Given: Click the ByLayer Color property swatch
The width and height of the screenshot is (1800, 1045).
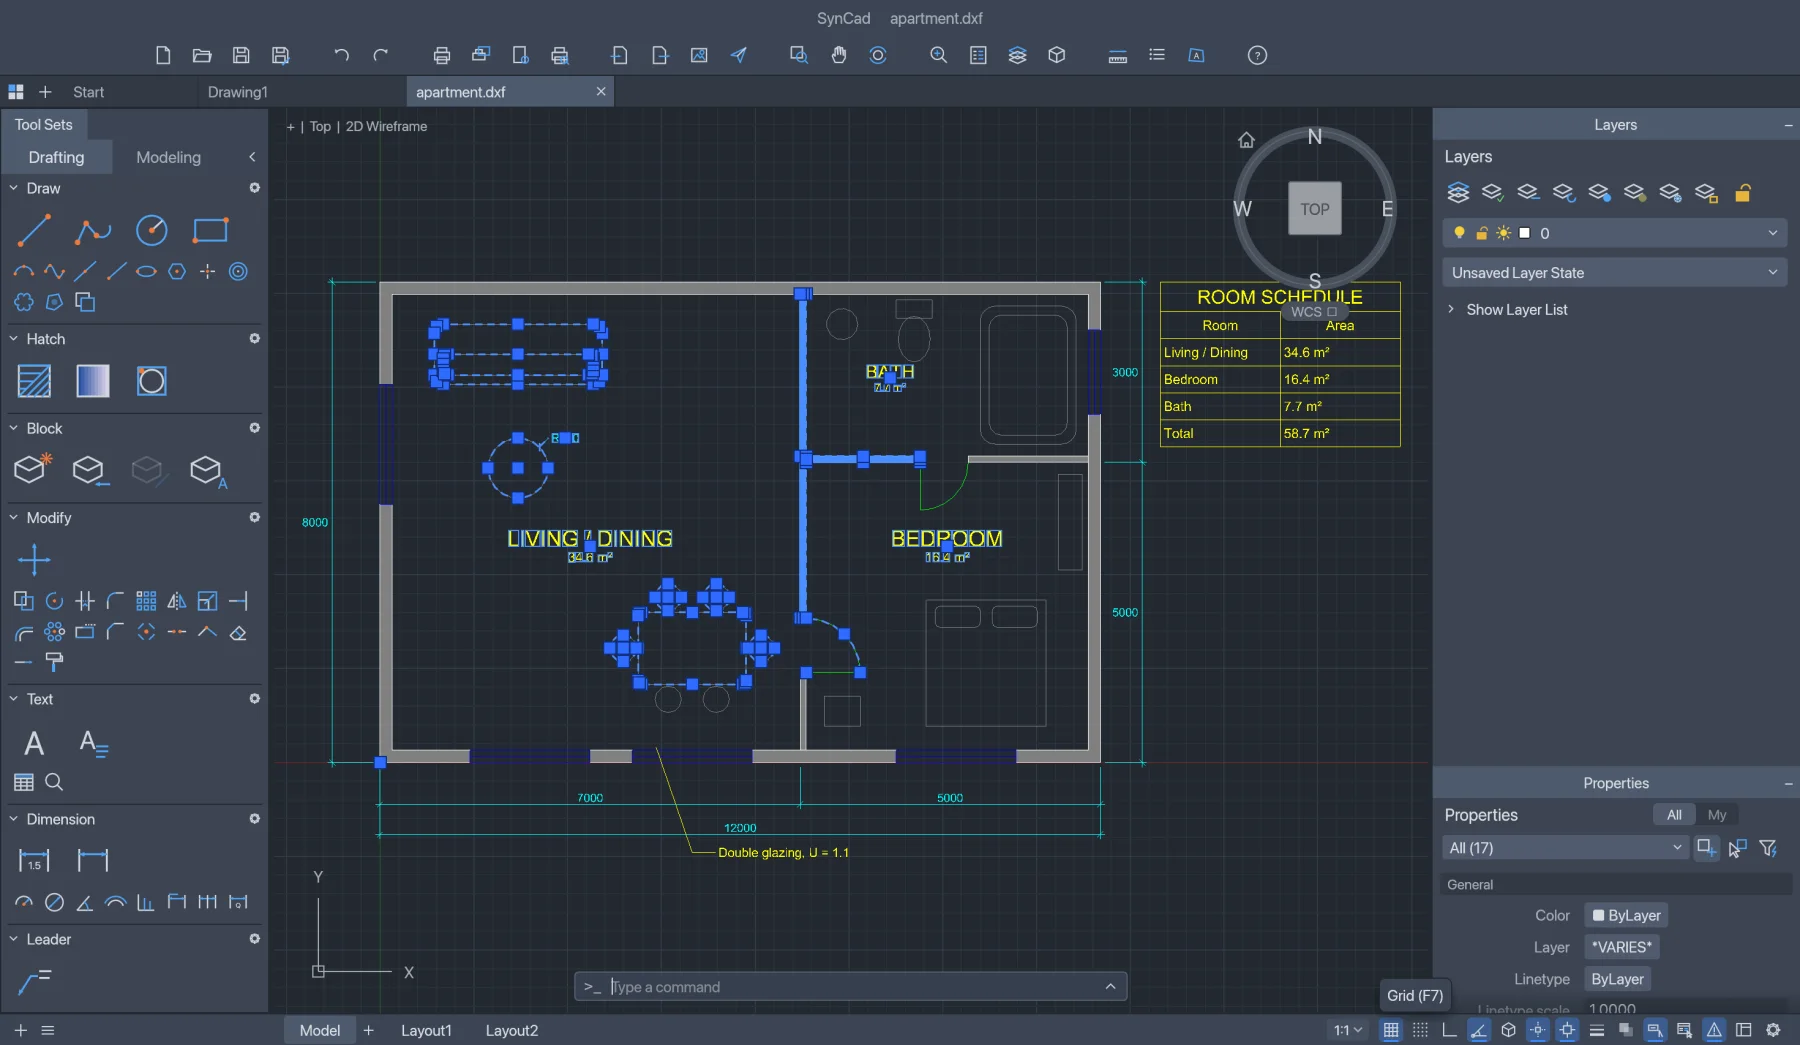Looking at the screenshot, I should click(1626, 916).
